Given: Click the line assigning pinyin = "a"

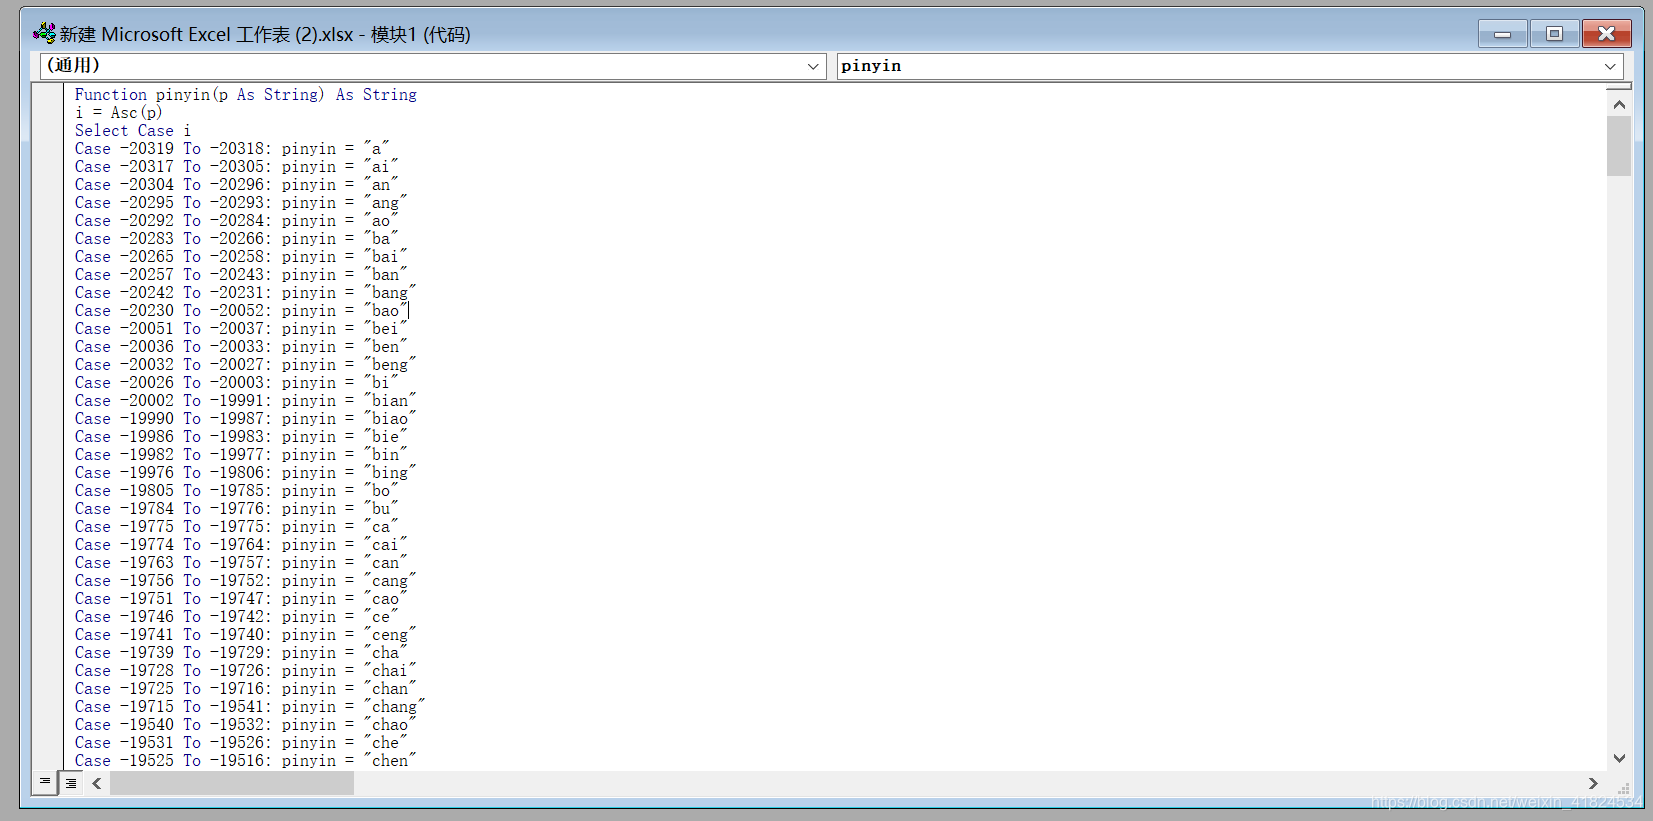Looking at the screenshot, I should coord(232,149).
